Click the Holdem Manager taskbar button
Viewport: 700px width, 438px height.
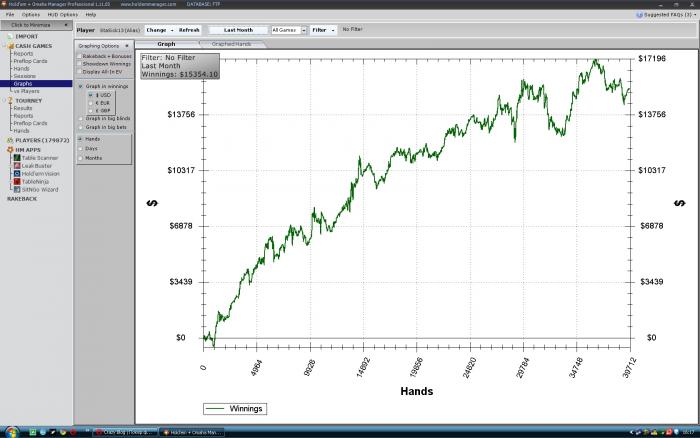192,432
